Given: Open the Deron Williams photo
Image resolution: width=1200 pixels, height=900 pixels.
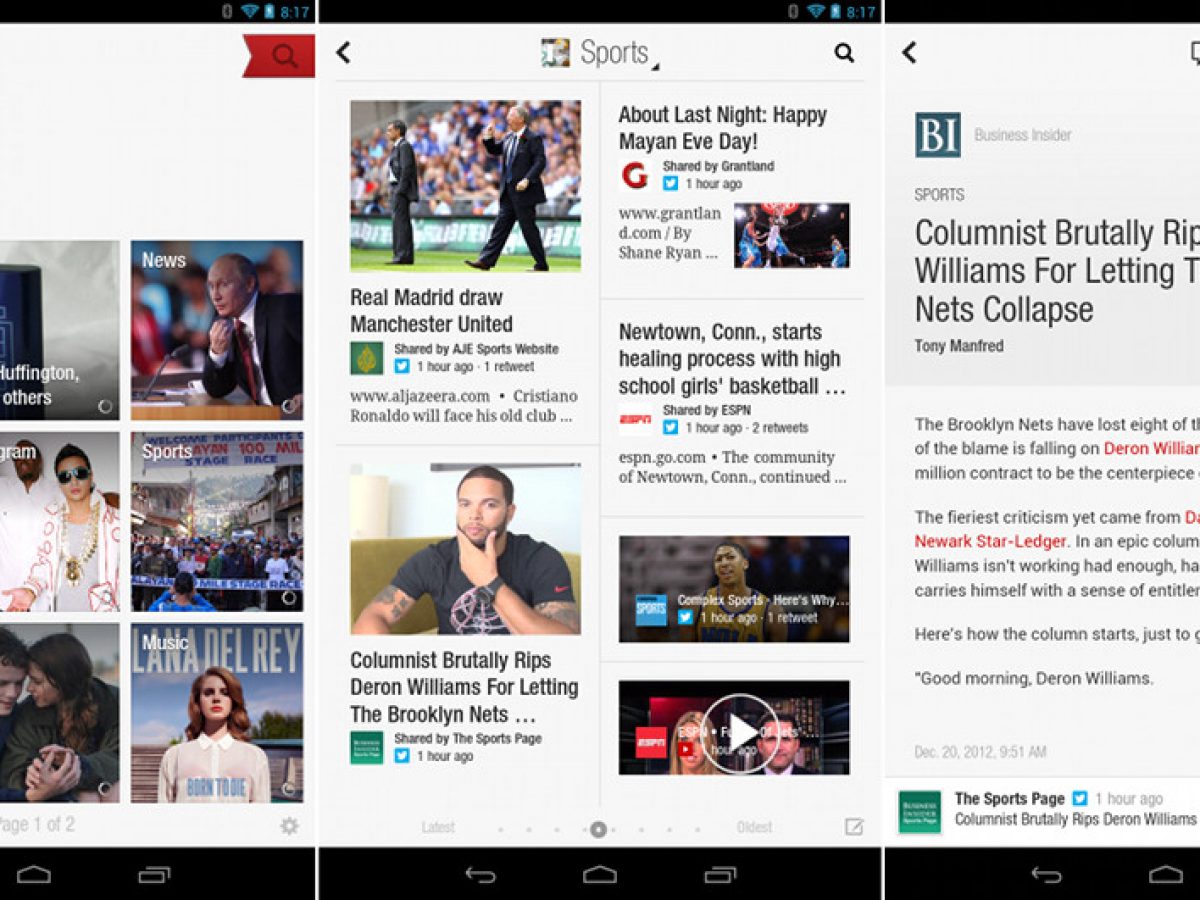Looking at the screenshot, I should [x=465, y=549].
